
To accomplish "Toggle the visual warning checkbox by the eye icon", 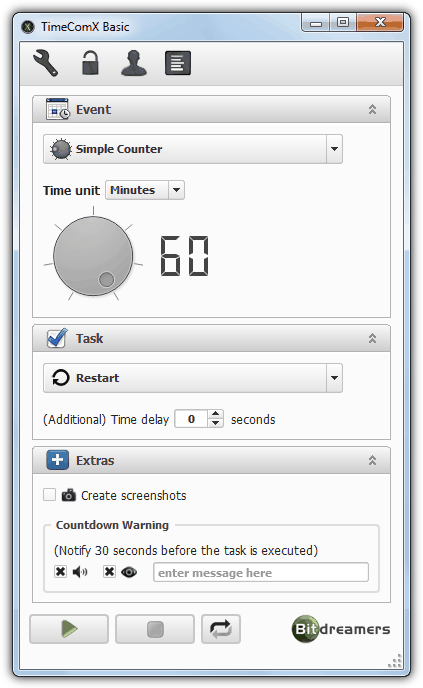I will [109, 571].
